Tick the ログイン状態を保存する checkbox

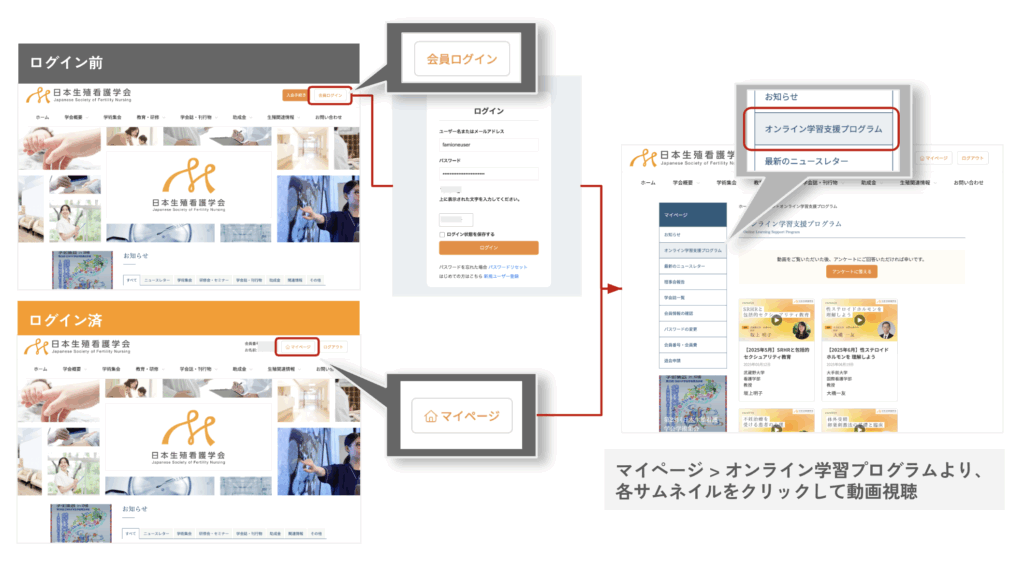[442, 234]
